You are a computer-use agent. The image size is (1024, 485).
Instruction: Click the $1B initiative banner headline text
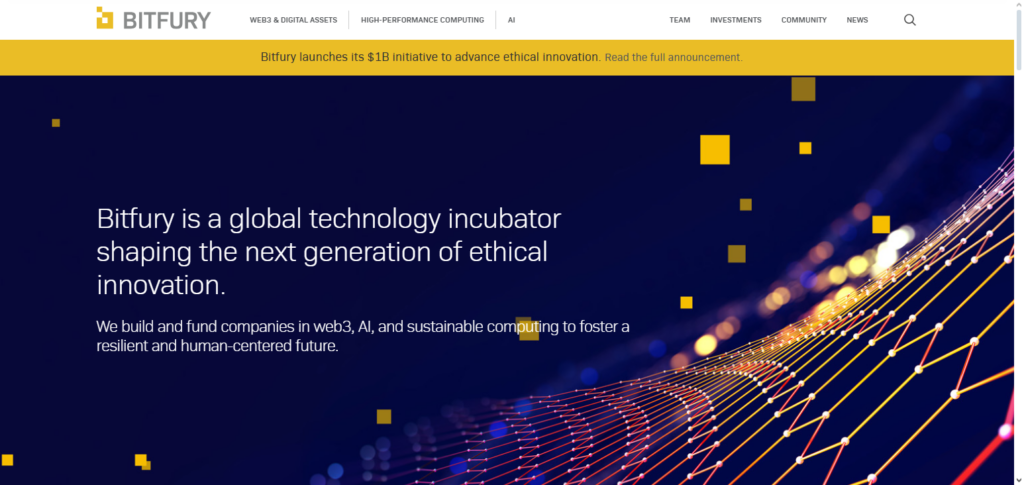(x=430, y=57)
